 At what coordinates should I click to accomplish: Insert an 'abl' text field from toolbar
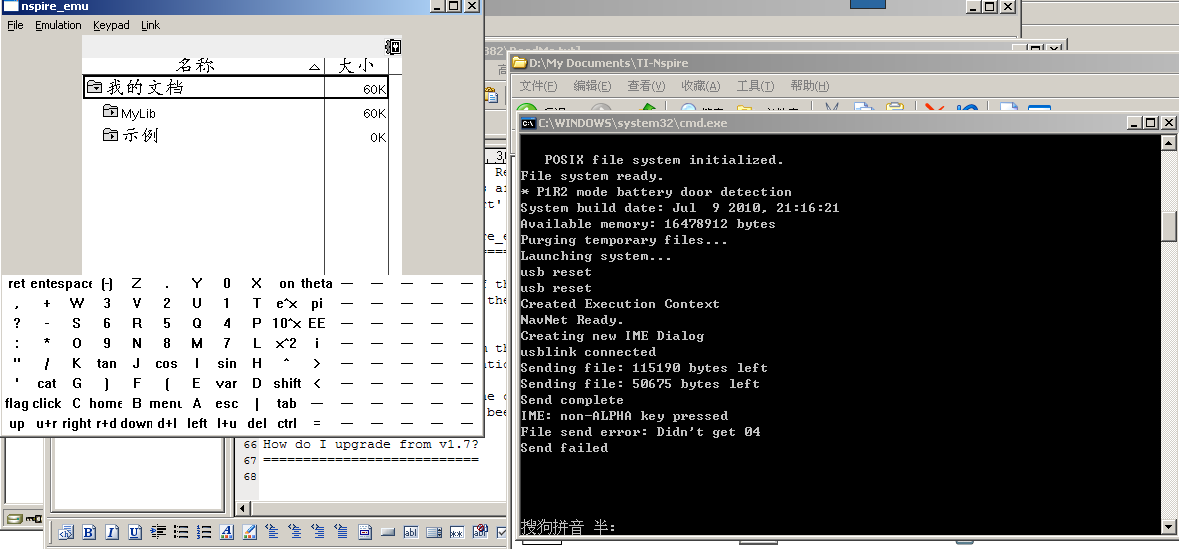point(411,532)
